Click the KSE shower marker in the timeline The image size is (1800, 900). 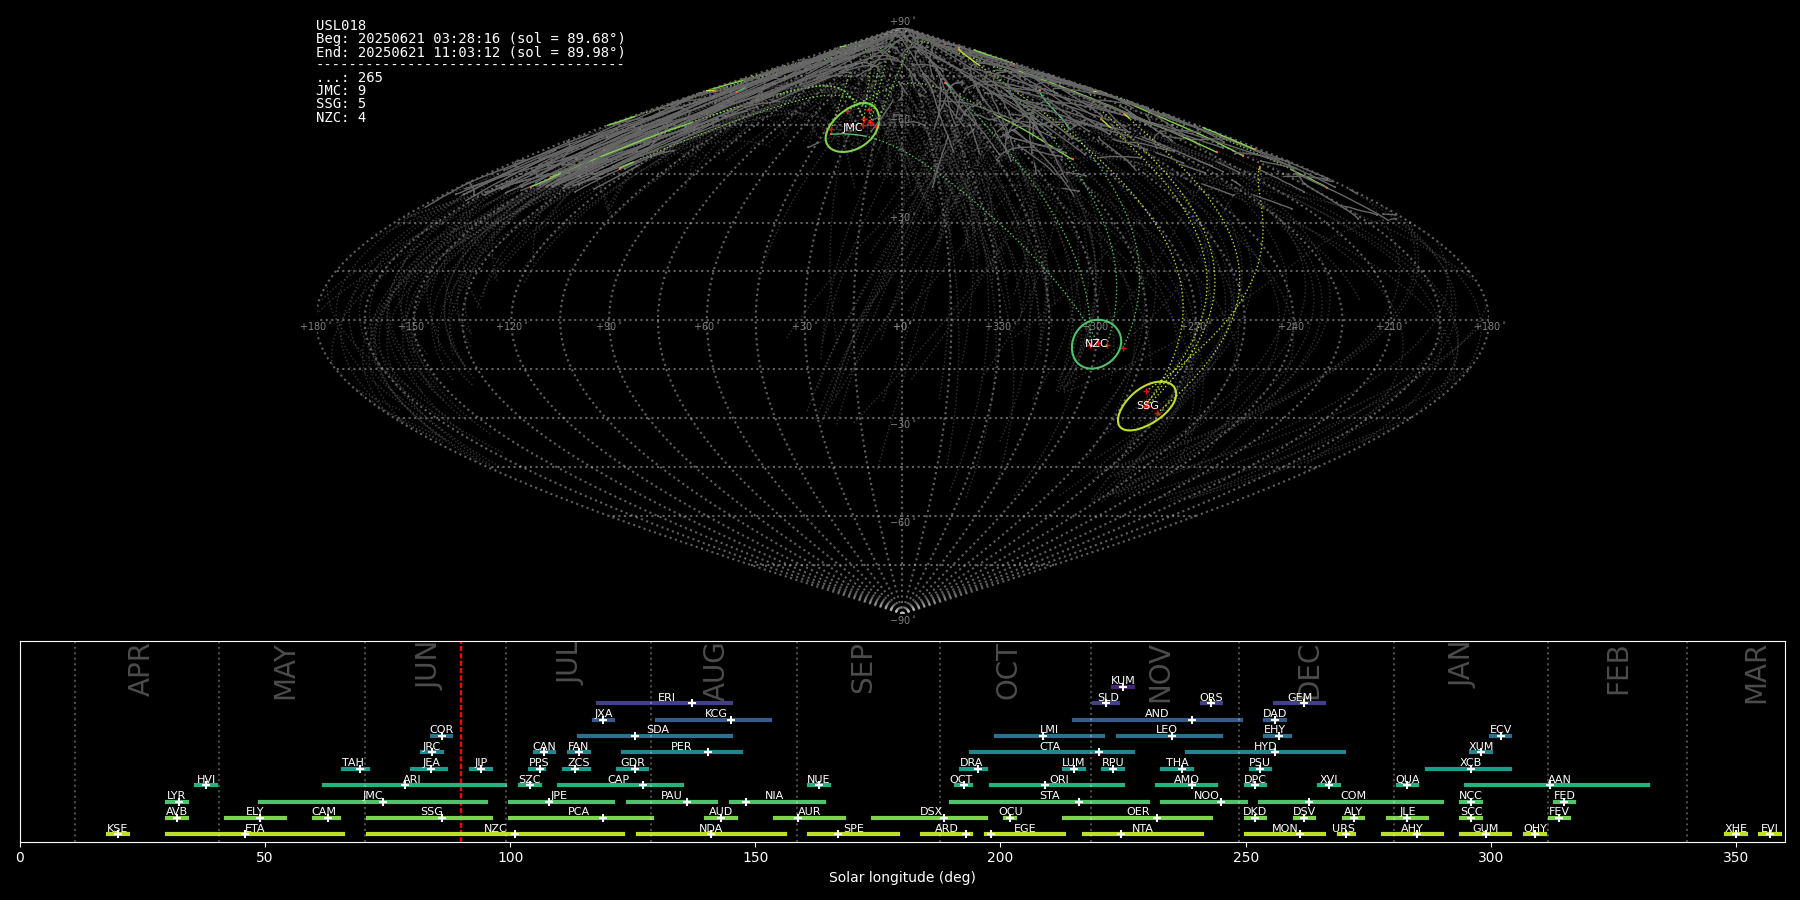tap(117, 834)
